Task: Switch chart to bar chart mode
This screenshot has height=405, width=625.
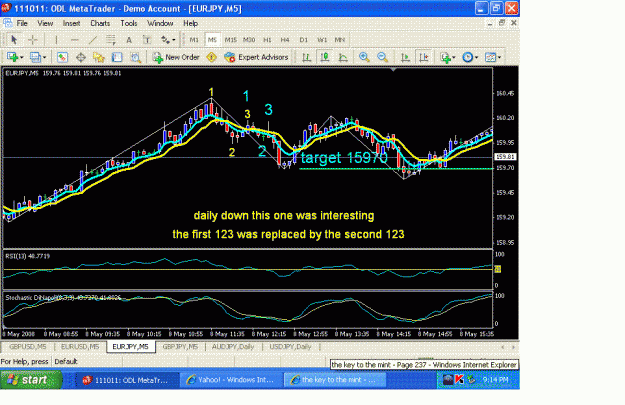Action: pos(306,57)
